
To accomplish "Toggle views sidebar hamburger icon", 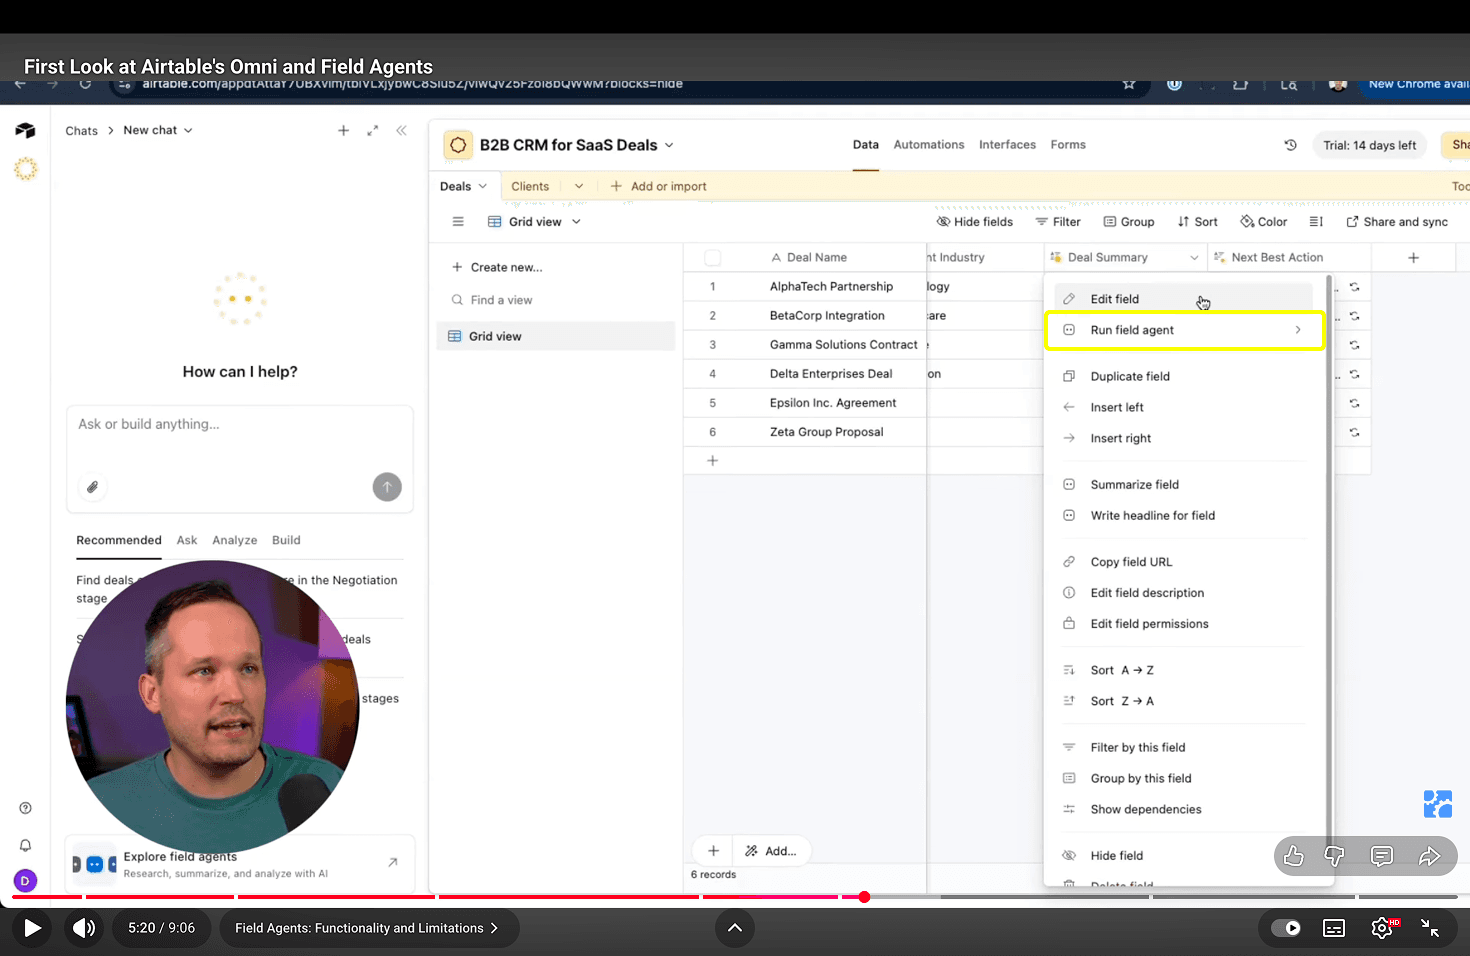I will [458, 222].
